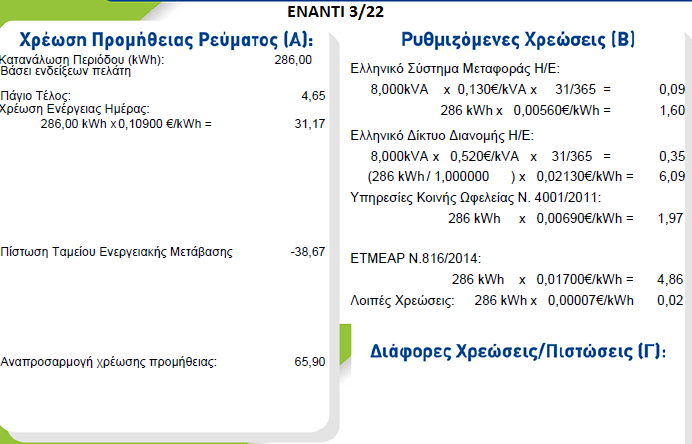This screenshot has height=444, width=692.
Task: Click the Πάγιο Τέλος label
Action: (35, 96)
